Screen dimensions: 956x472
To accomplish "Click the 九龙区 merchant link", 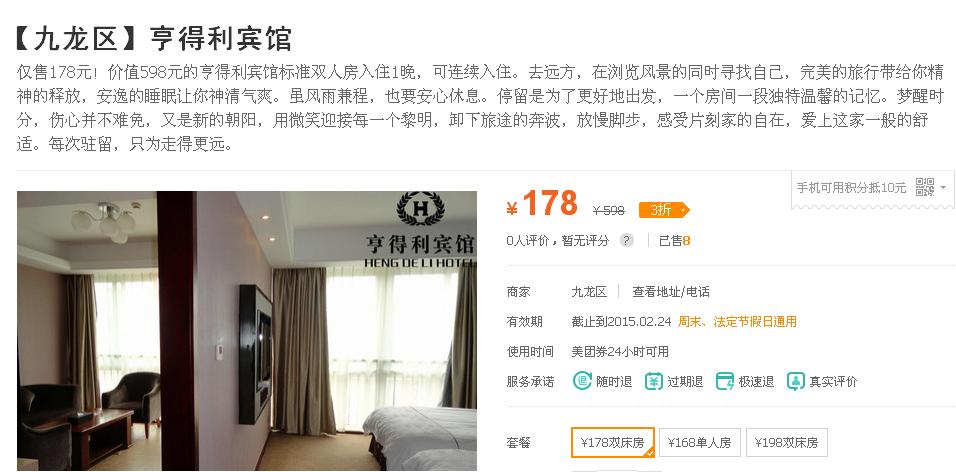I will pos(589,291).
